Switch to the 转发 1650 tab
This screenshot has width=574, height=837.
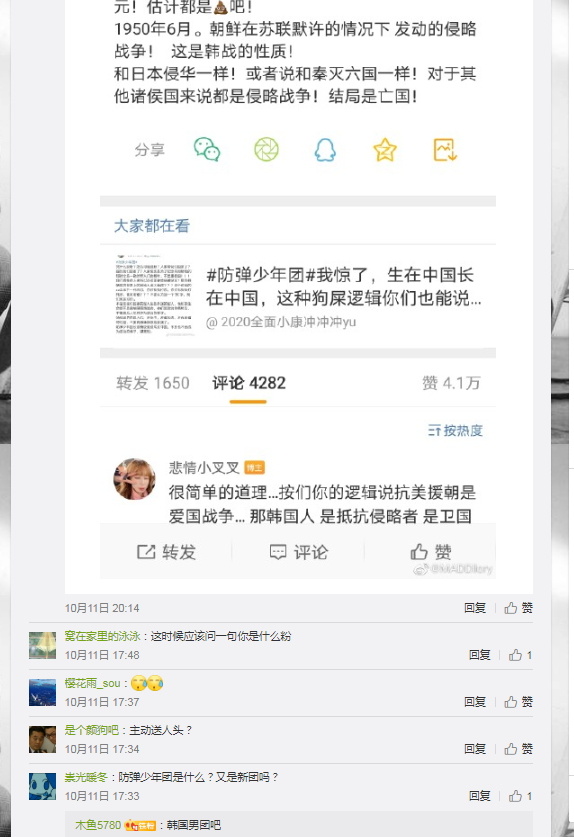click(153, 383)
